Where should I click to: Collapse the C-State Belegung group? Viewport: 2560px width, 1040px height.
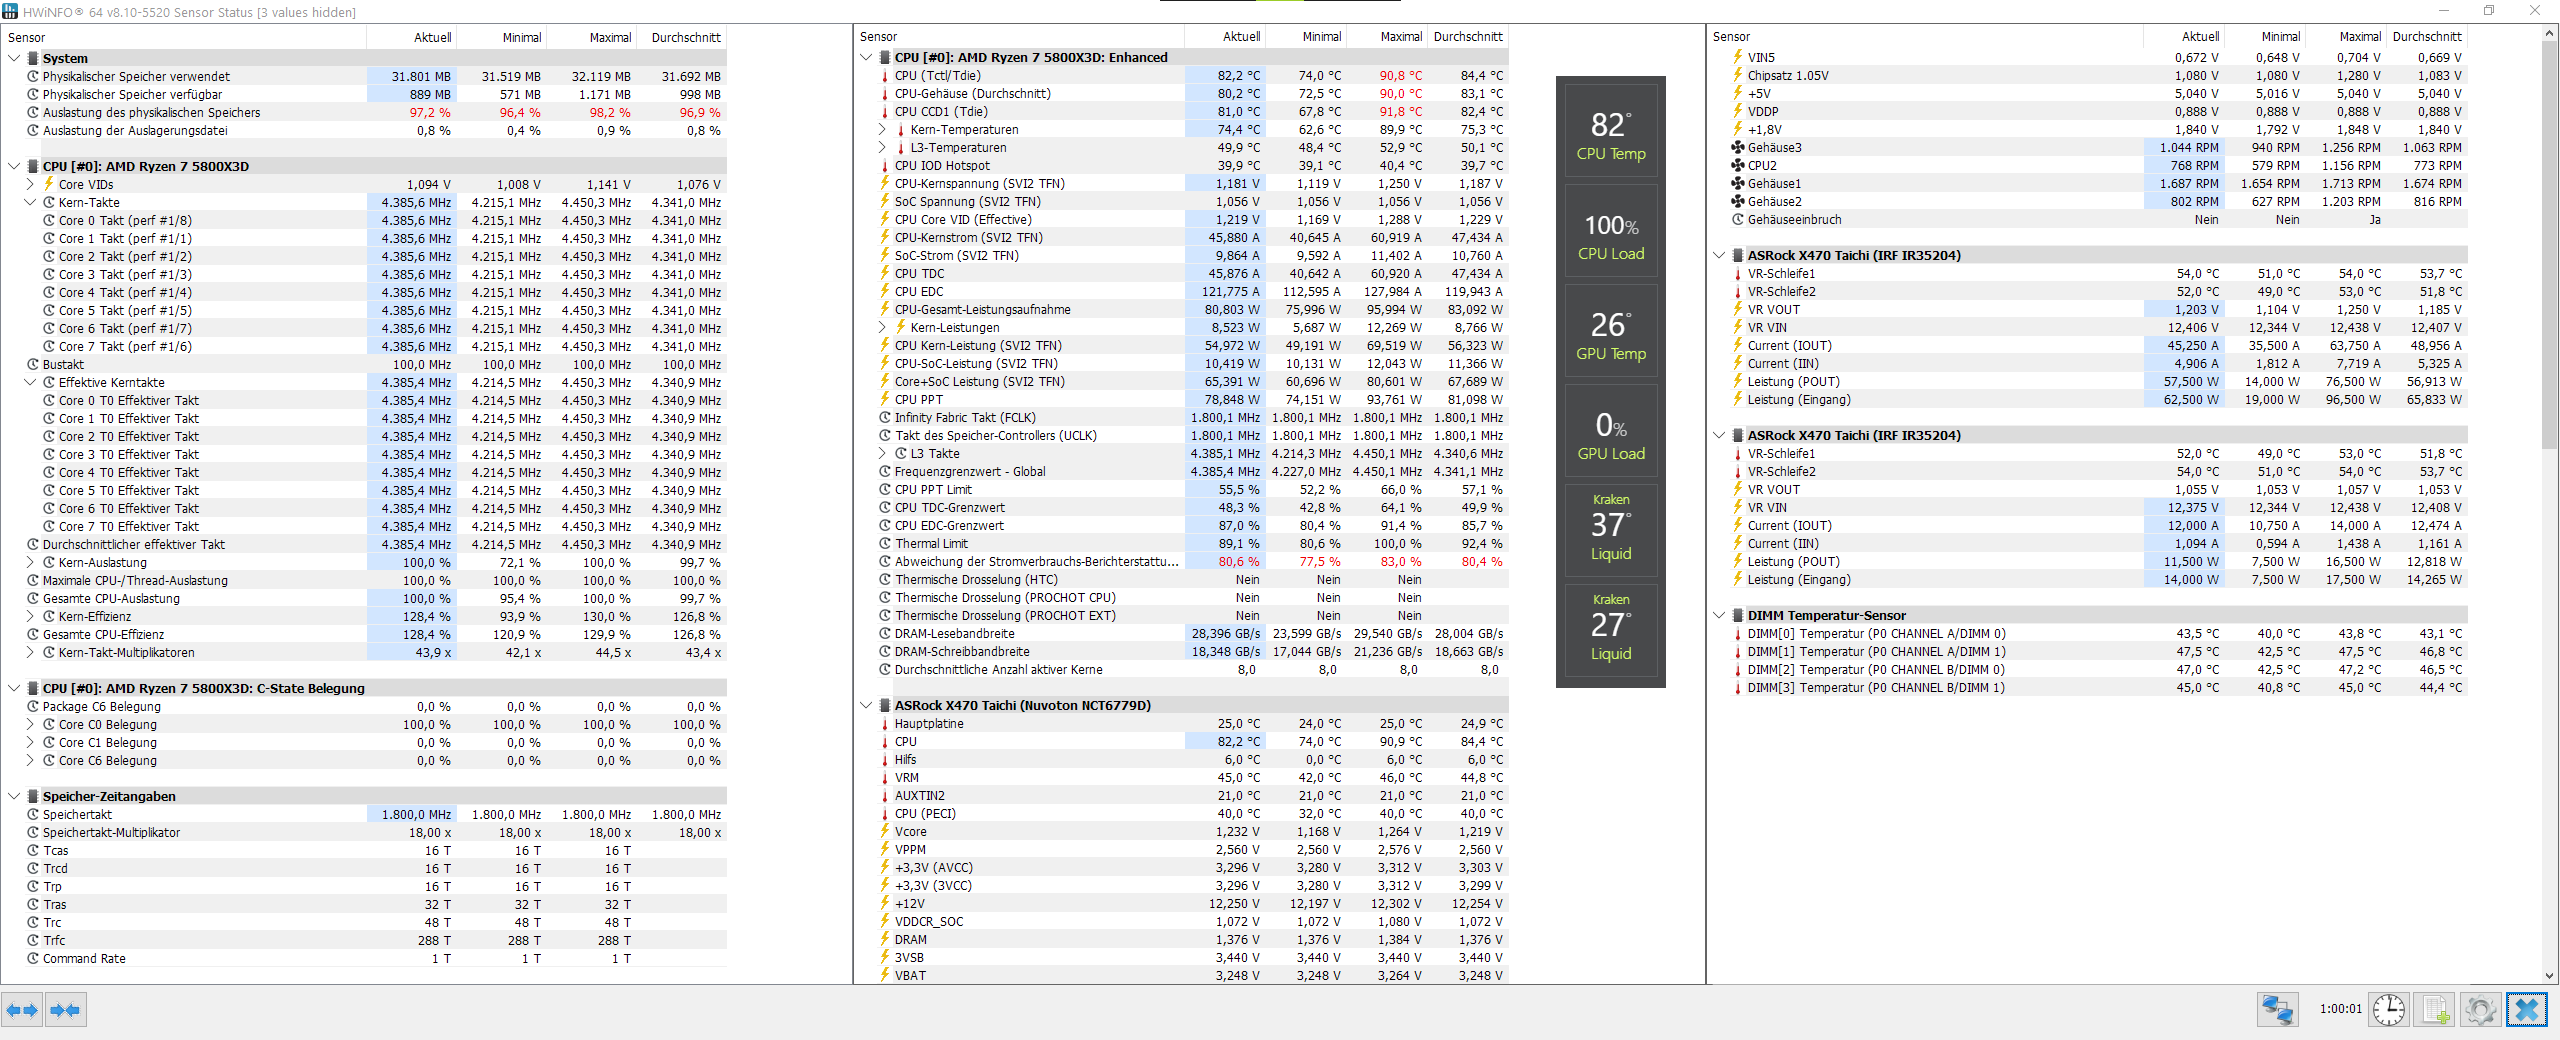14,688
